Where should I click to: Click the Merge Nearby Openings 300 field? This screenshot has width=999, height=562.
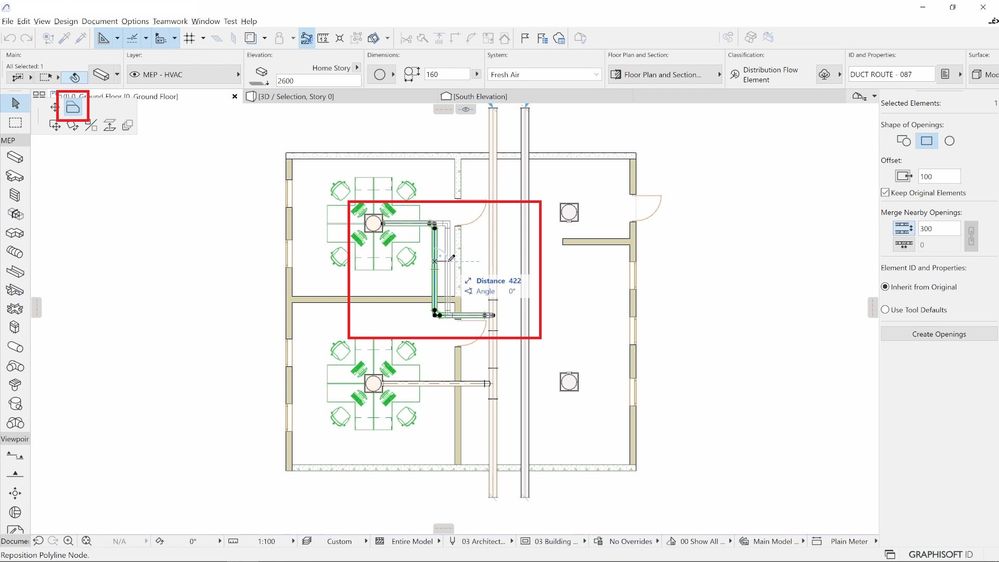(939, 229)
